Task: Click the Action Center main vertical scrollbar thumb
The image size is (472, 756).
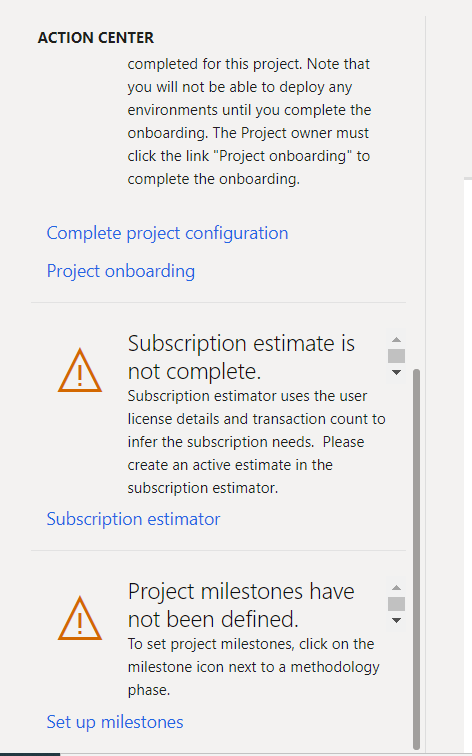Action: point(417,559)
